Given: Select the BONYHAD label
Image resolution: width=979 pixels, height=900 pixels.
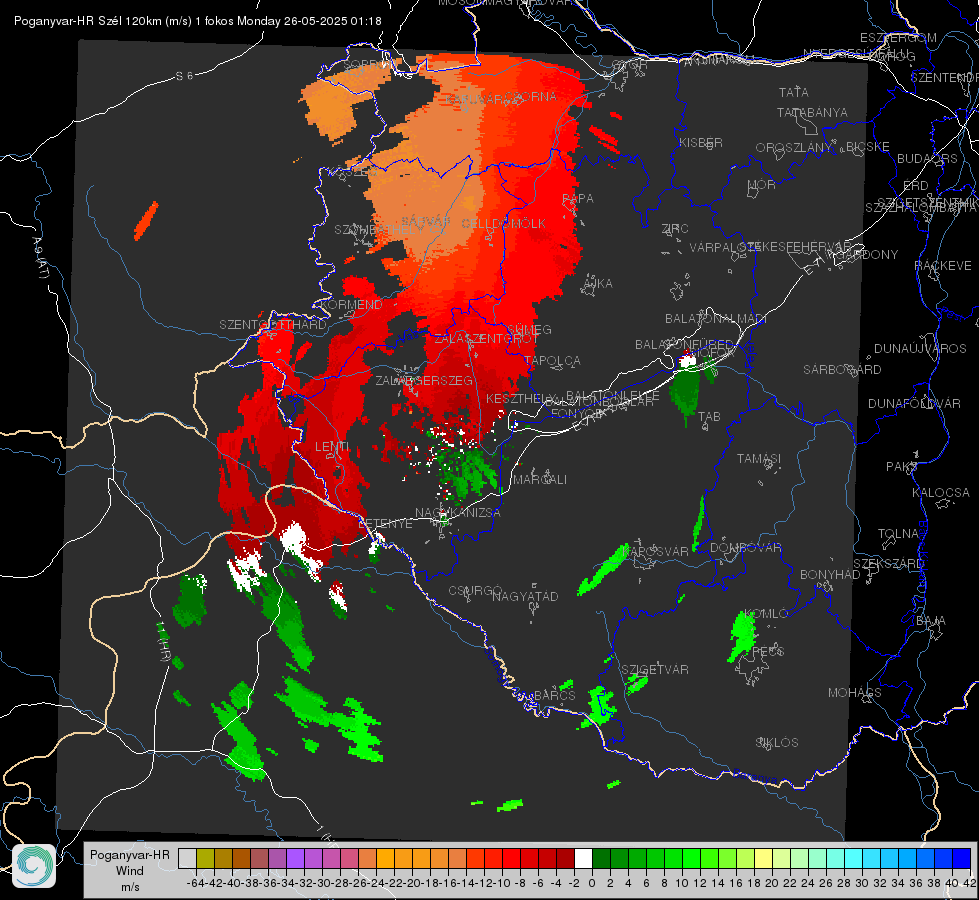Looking at the screenshot, I should [x=830, y=575].
